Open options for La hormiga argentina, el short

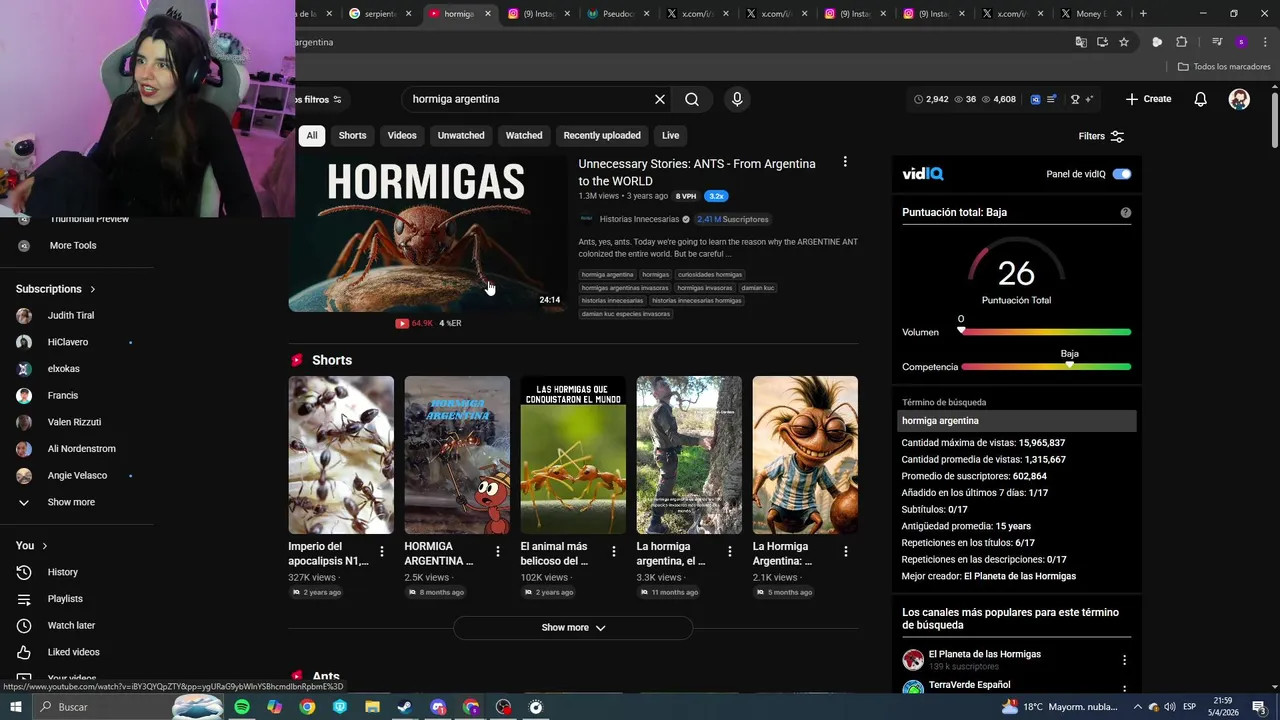[730, 552]
